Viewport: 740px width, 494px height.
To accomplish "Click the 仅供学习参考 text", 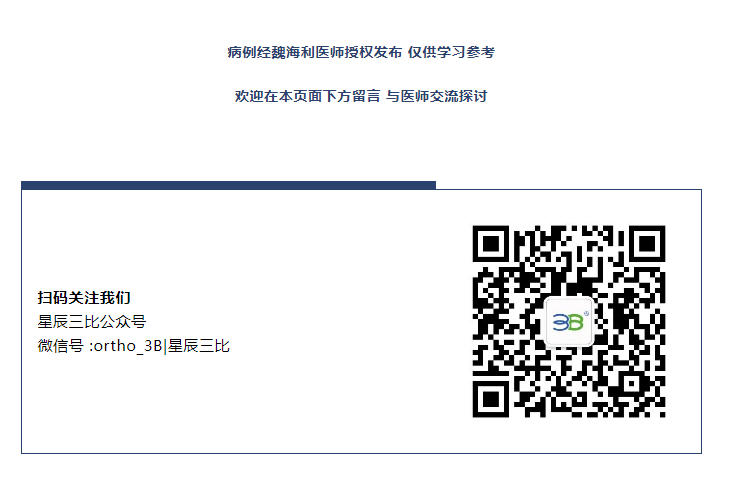I will 451,52.
